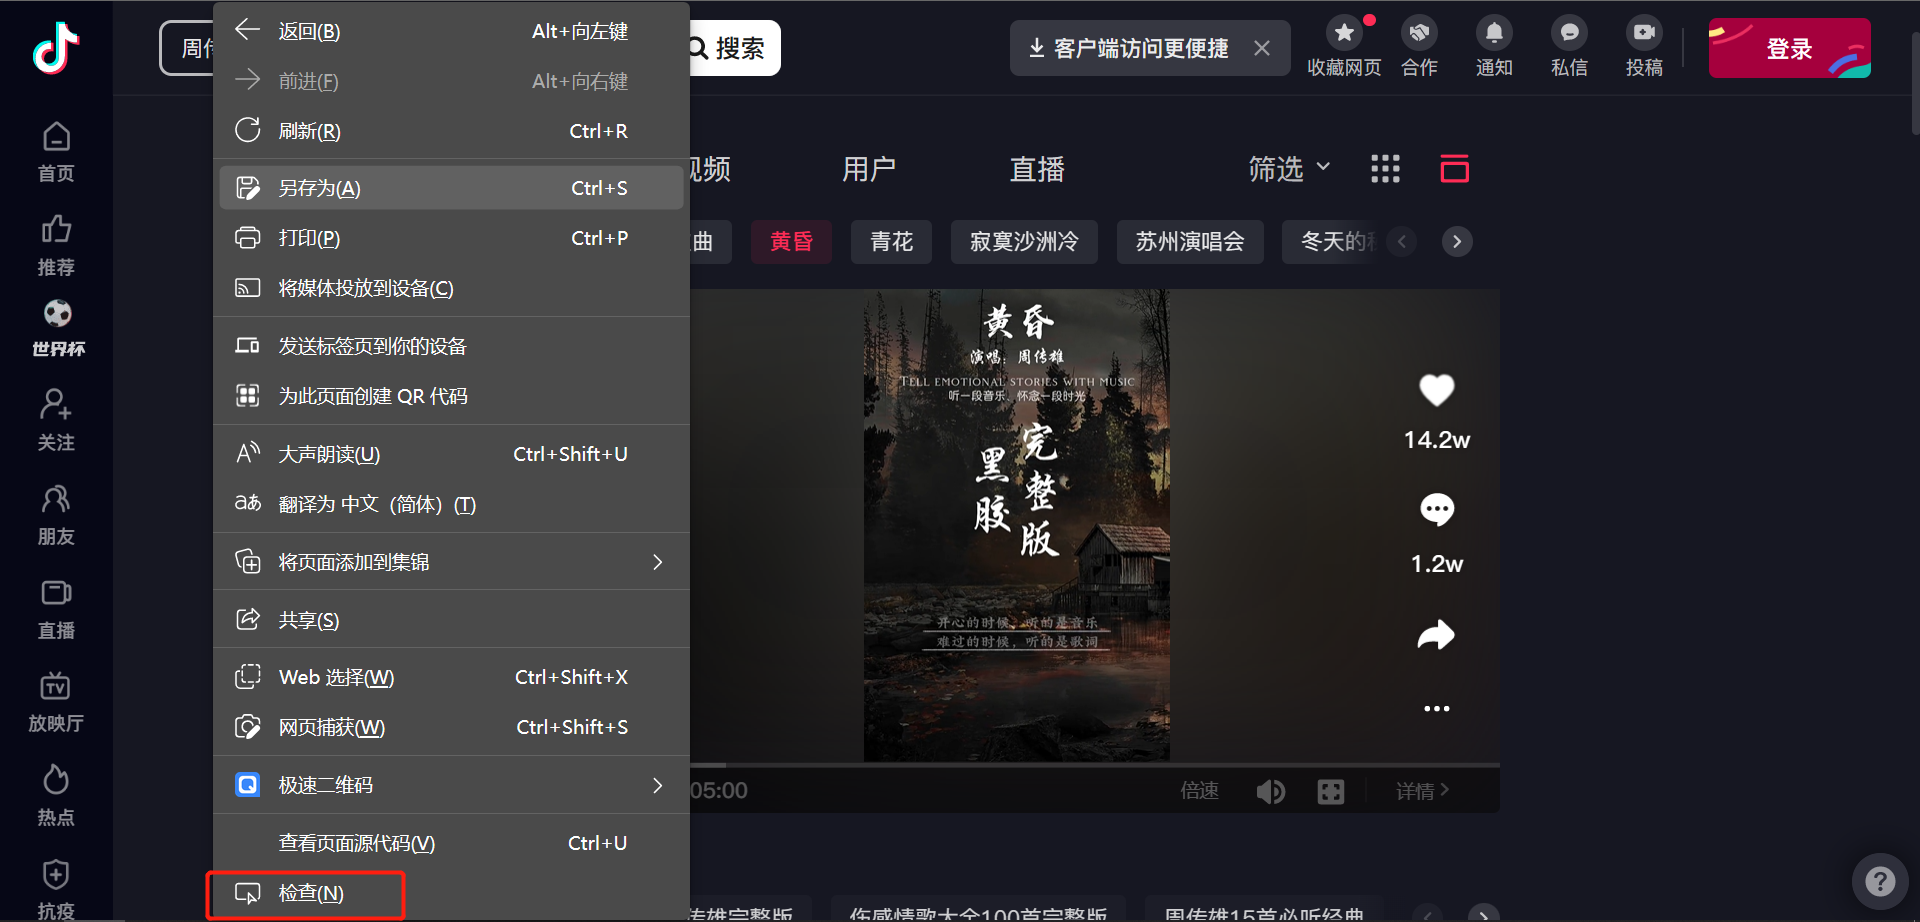Choose 检查(N) from context menu
1920x922 pixels.
[310, 893]
